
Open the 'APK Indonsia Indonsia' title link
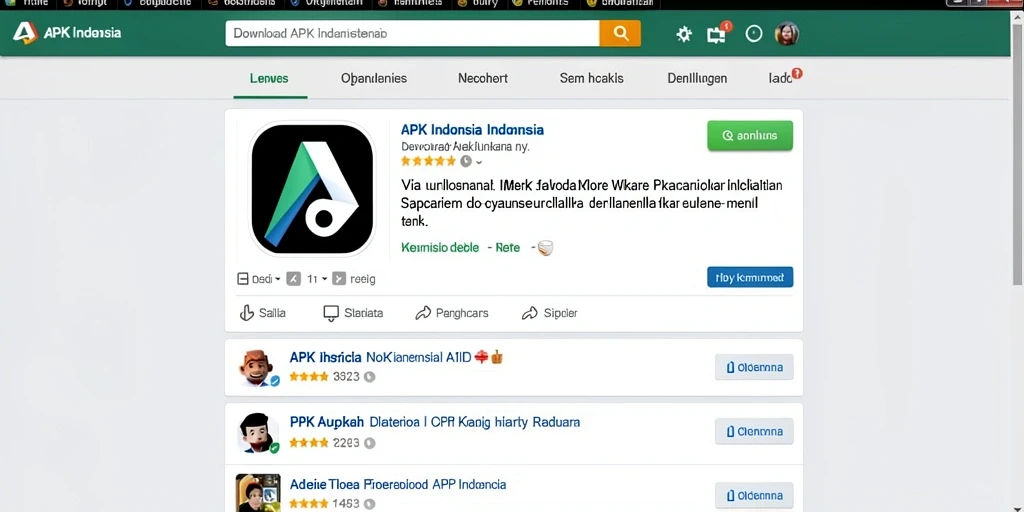[472, 129]
